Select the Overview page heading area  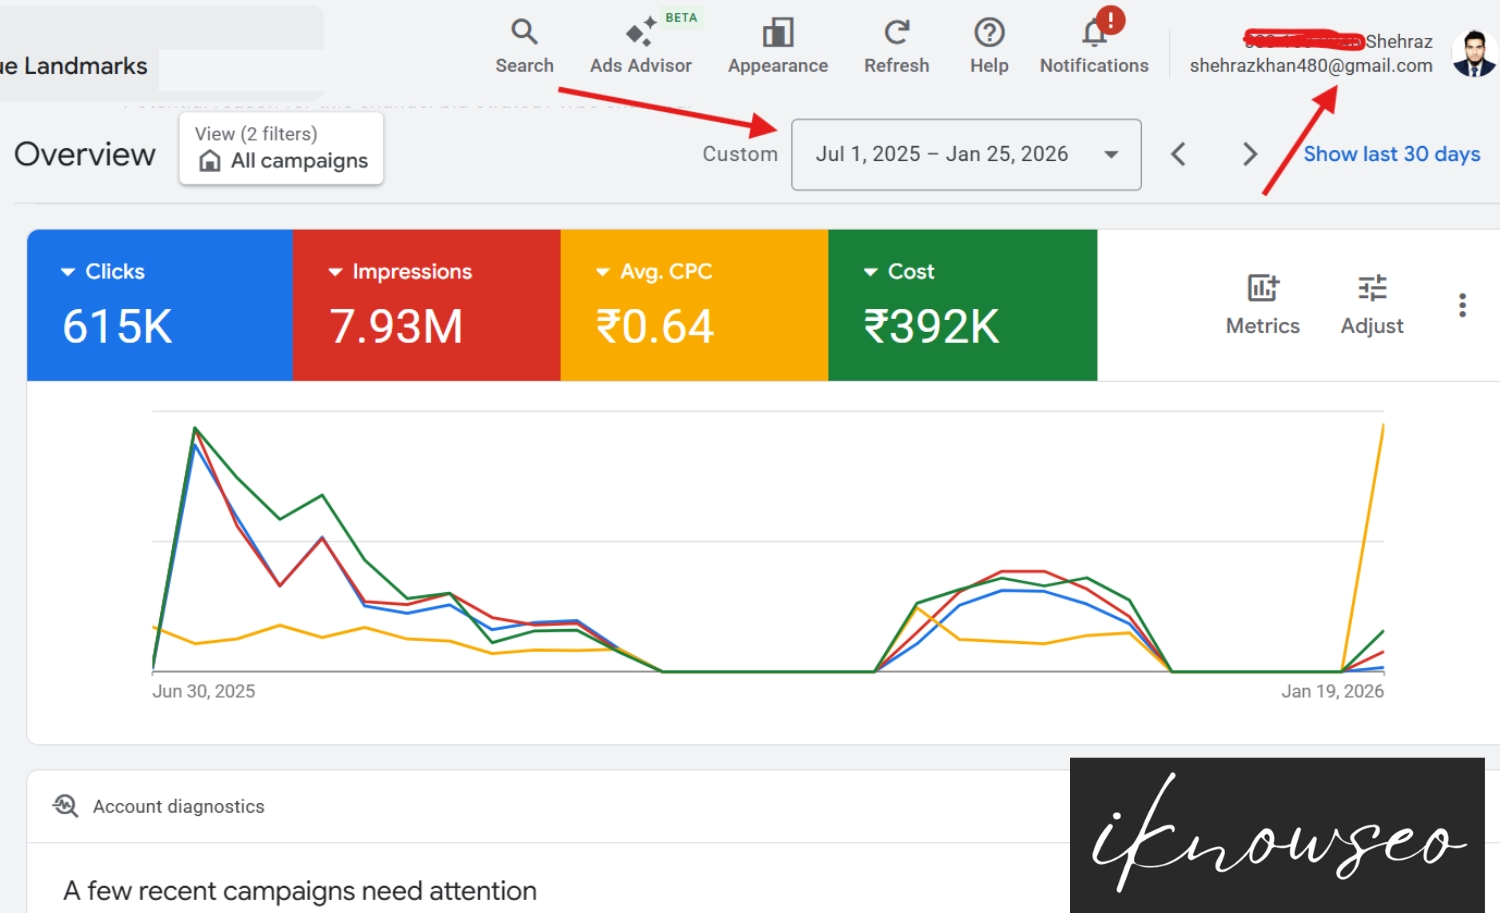click(x=85, y=154)
